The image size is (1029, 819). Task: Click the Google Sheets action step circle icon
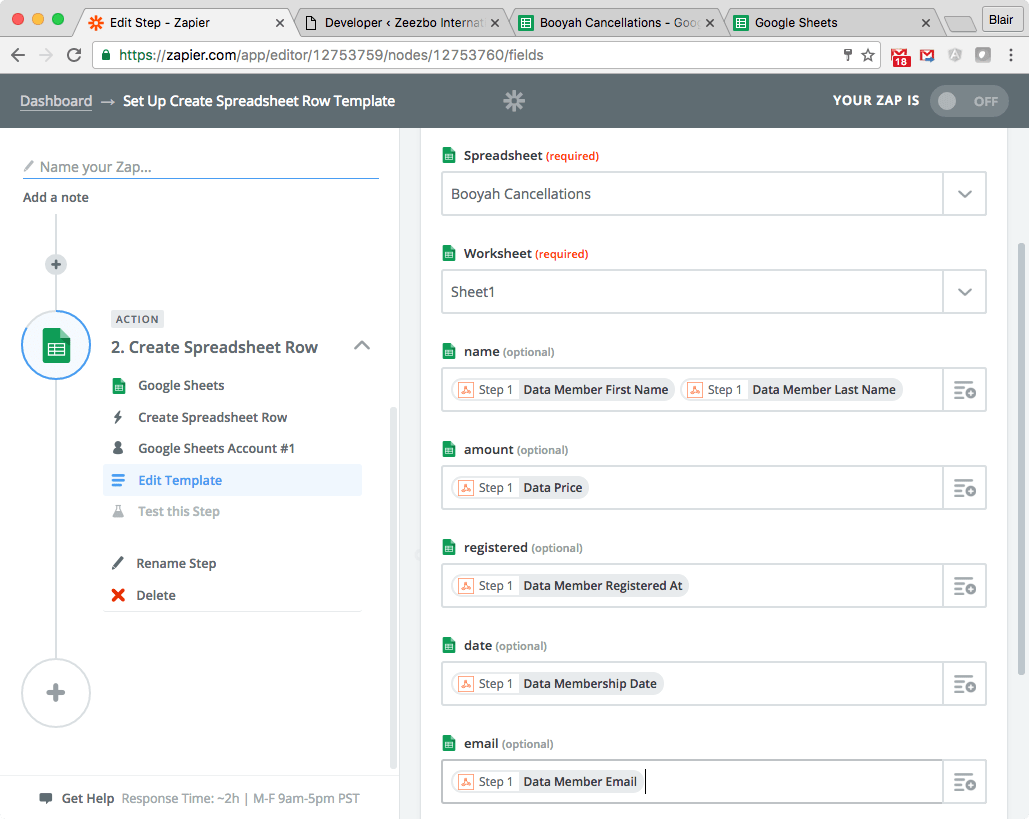tap(56, 345)
